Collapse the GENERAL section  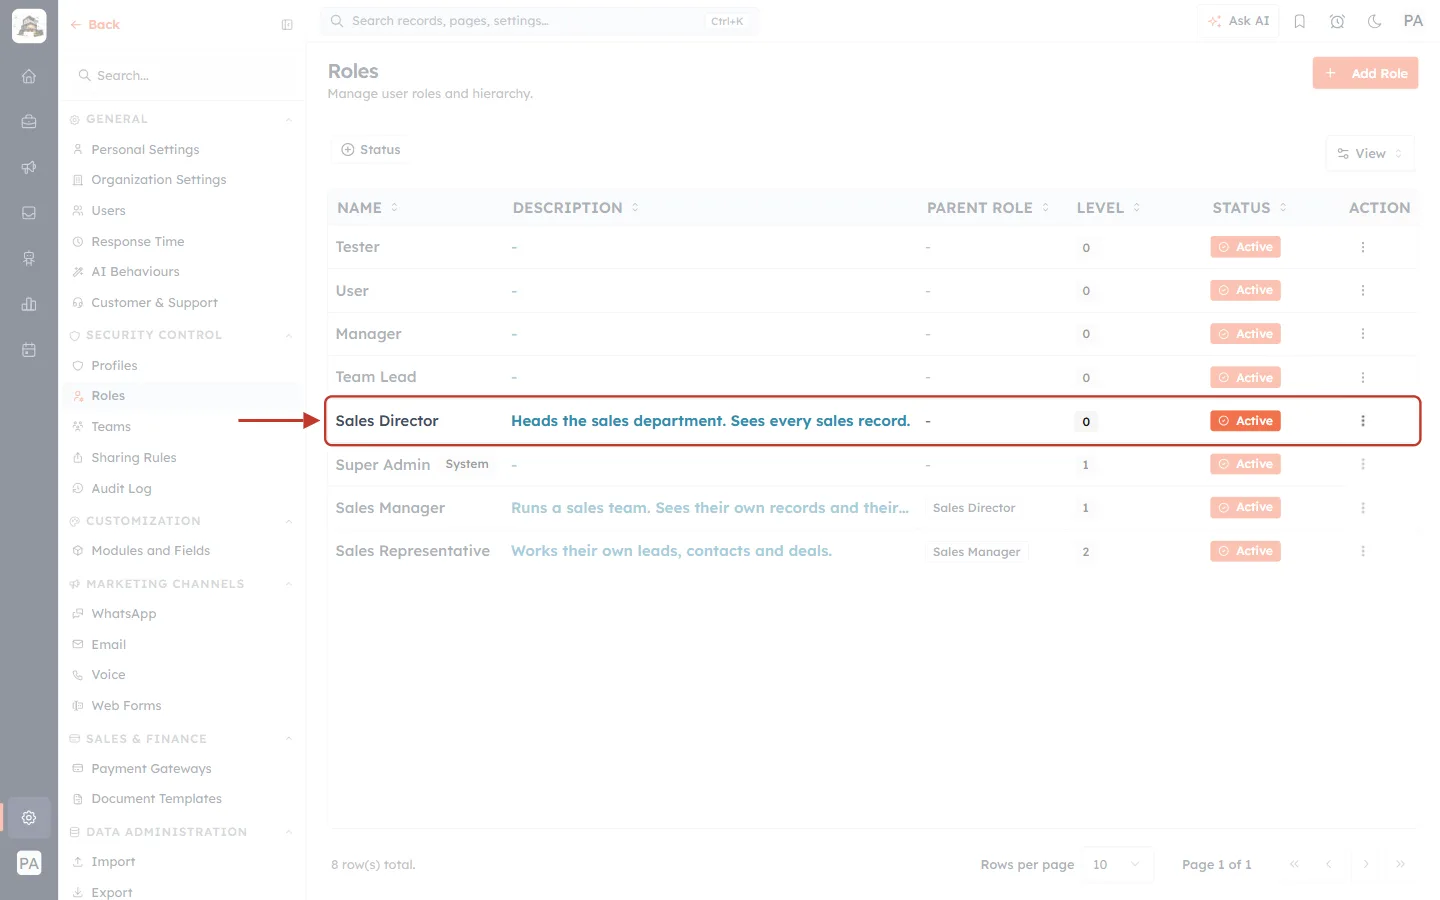(289, 119)
